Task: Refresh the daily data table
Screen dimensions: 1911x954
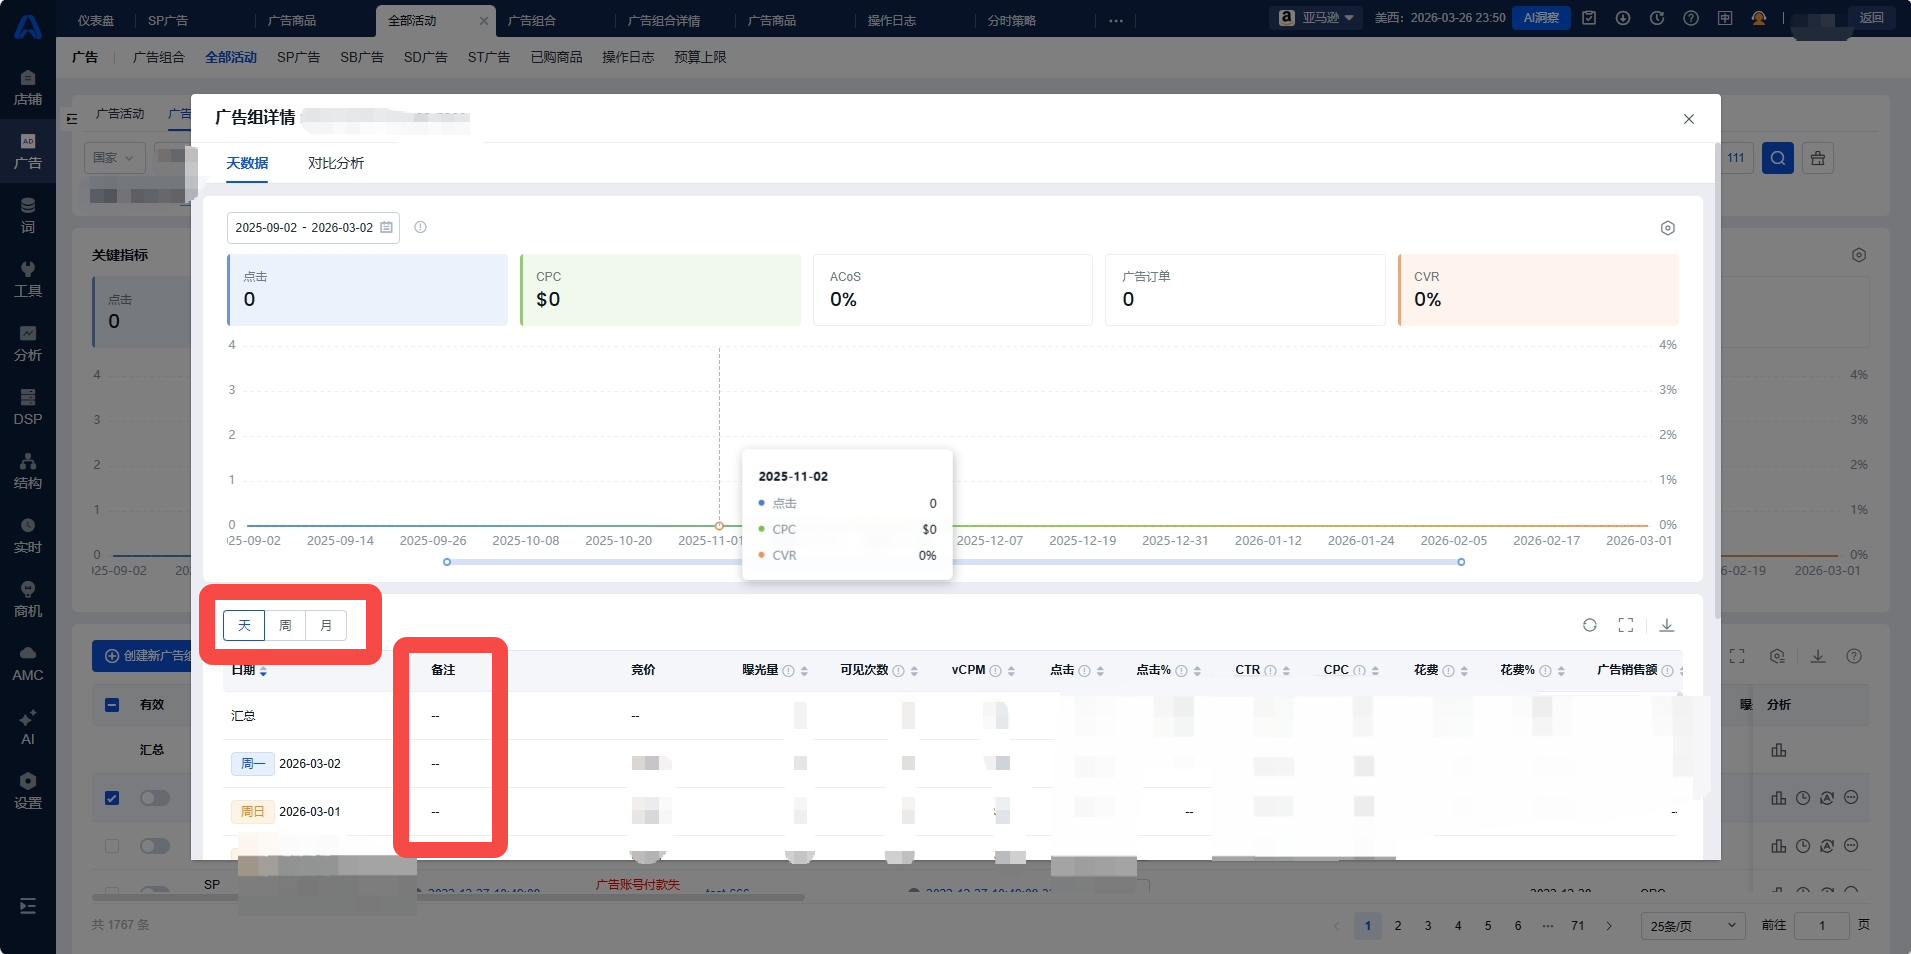Action: [1589, 625]
